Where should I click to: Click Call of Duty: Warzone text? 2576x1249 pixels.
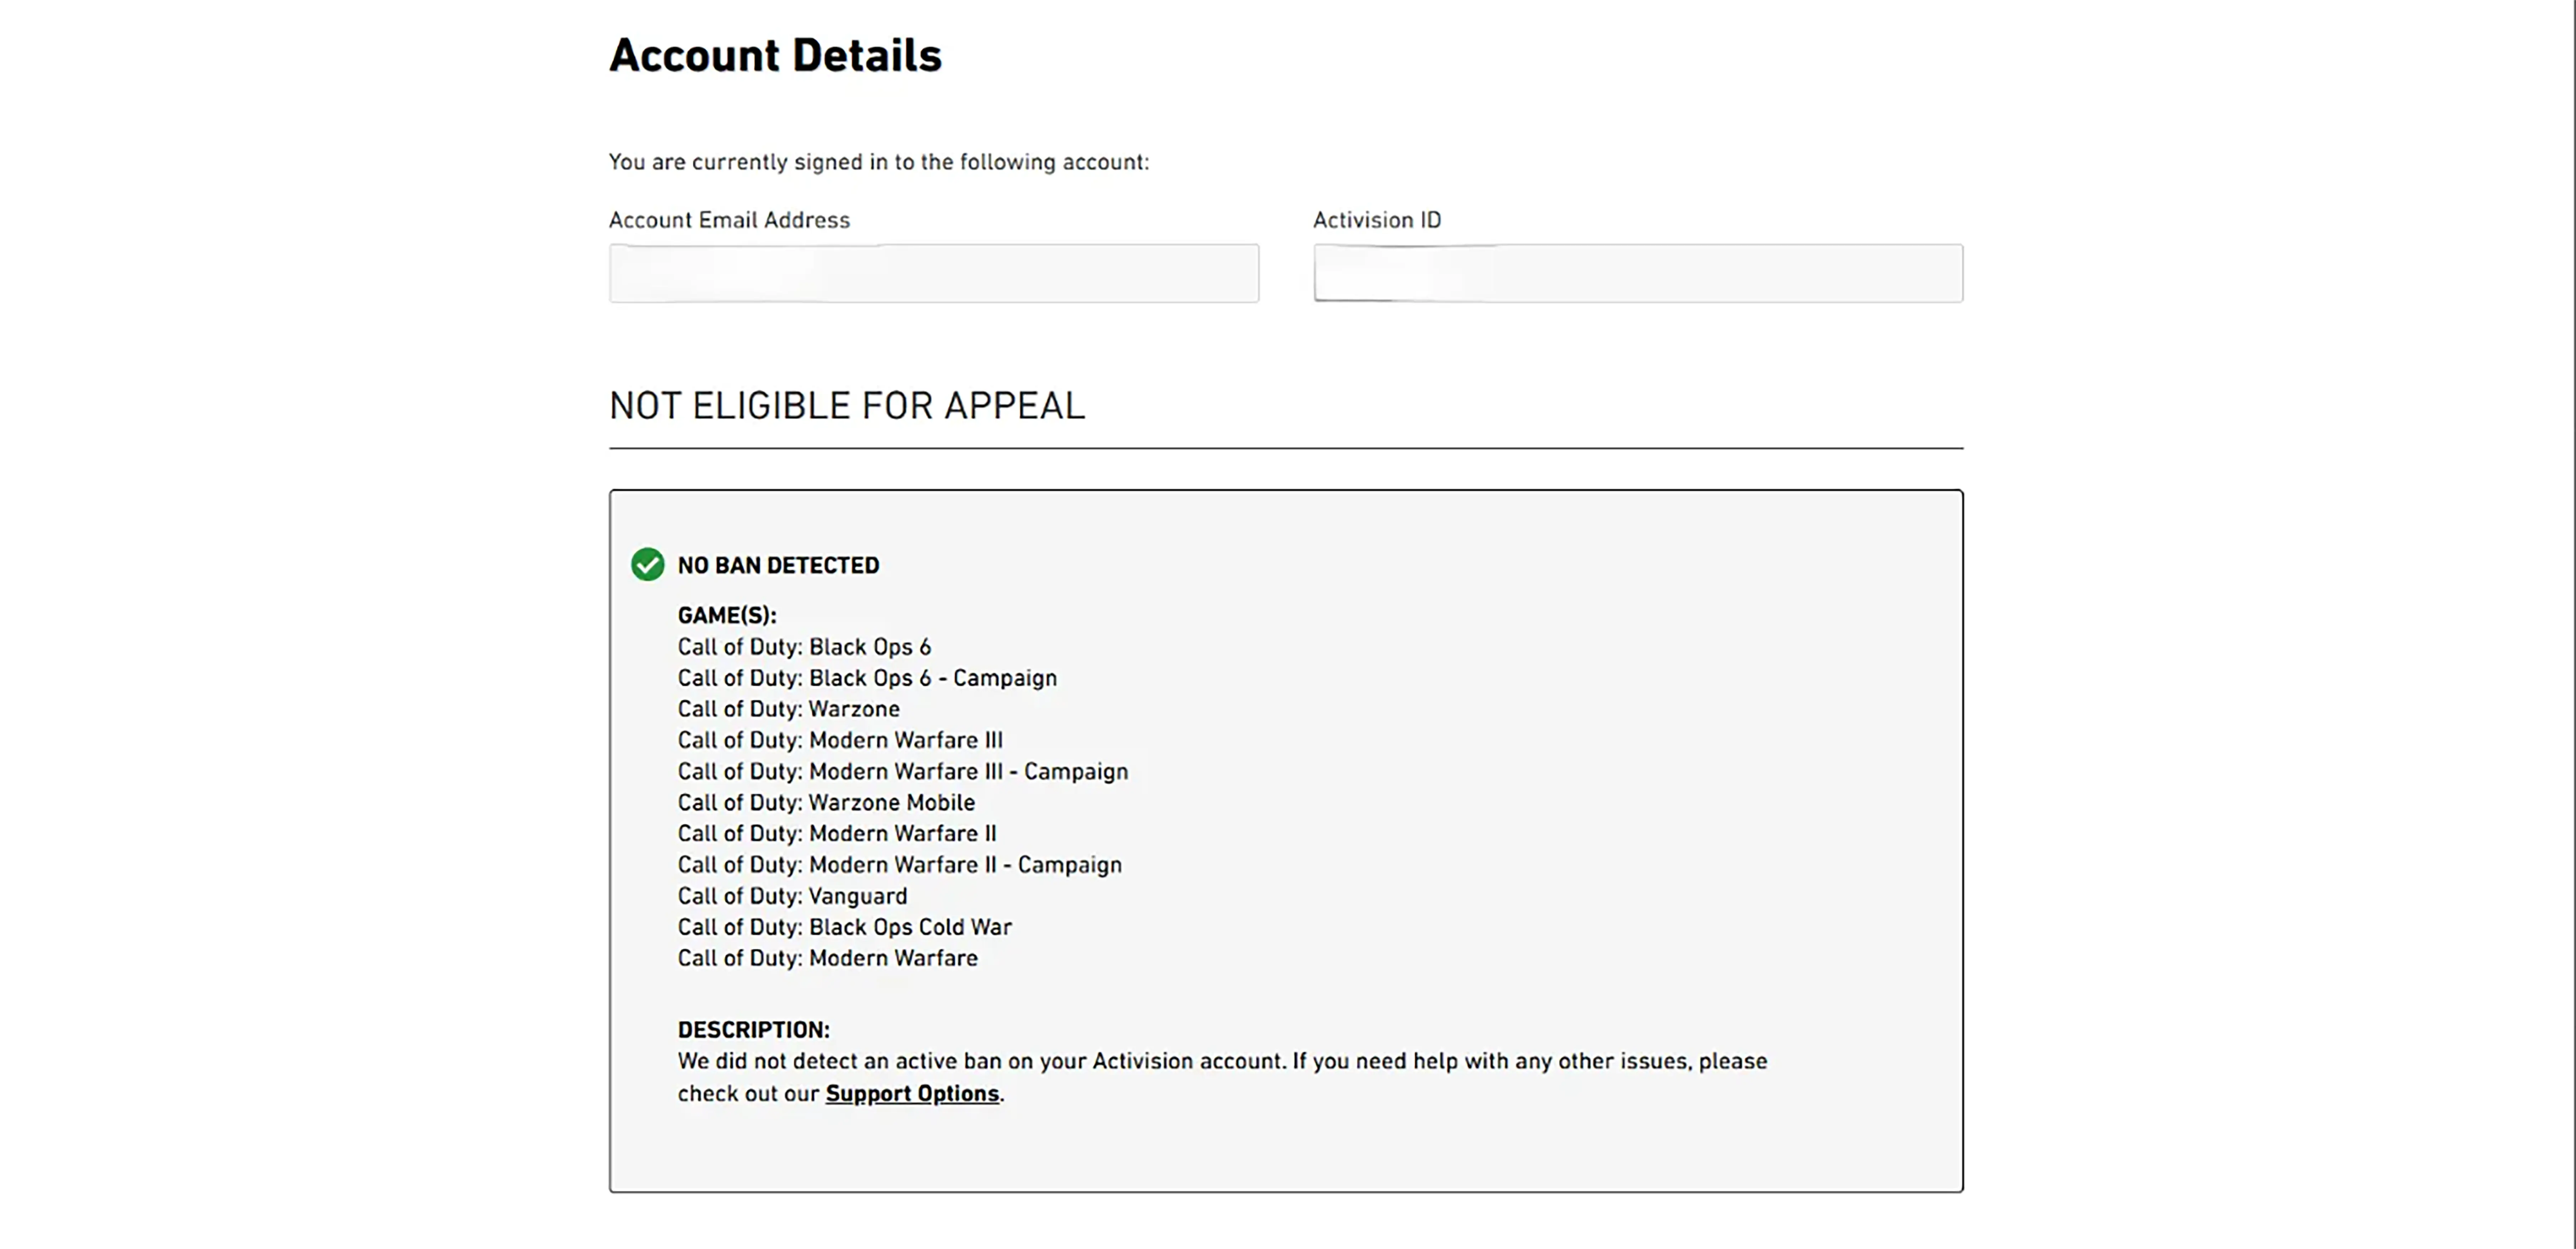(788, 709)
